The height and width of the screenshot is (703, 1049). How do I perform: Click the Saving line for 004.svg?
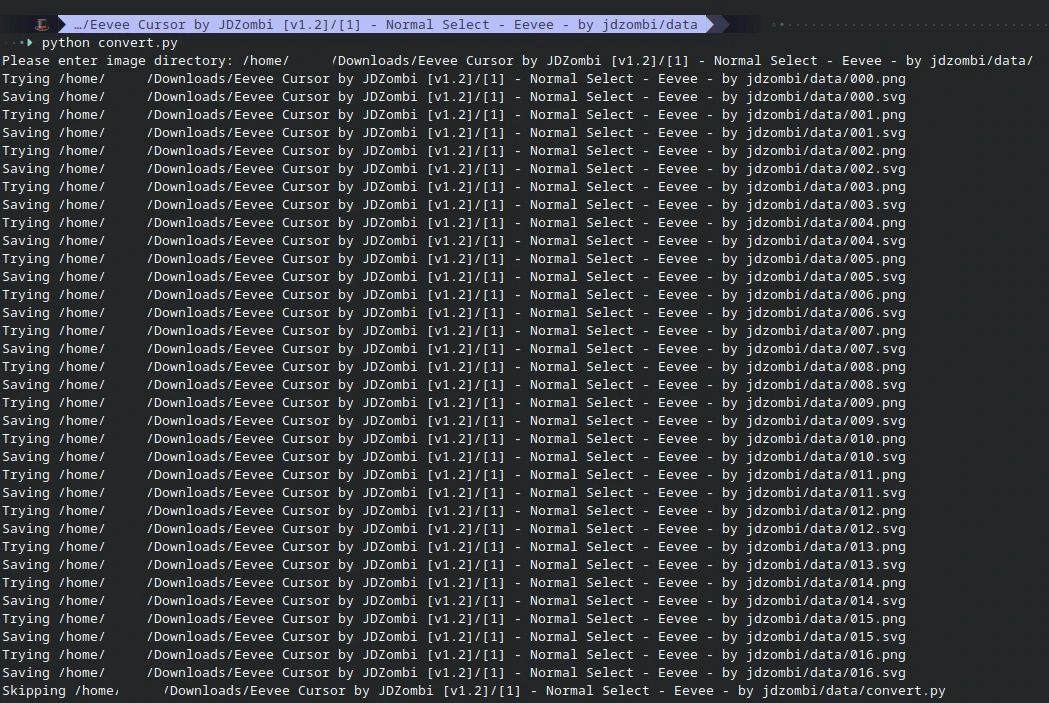[454, 241]
